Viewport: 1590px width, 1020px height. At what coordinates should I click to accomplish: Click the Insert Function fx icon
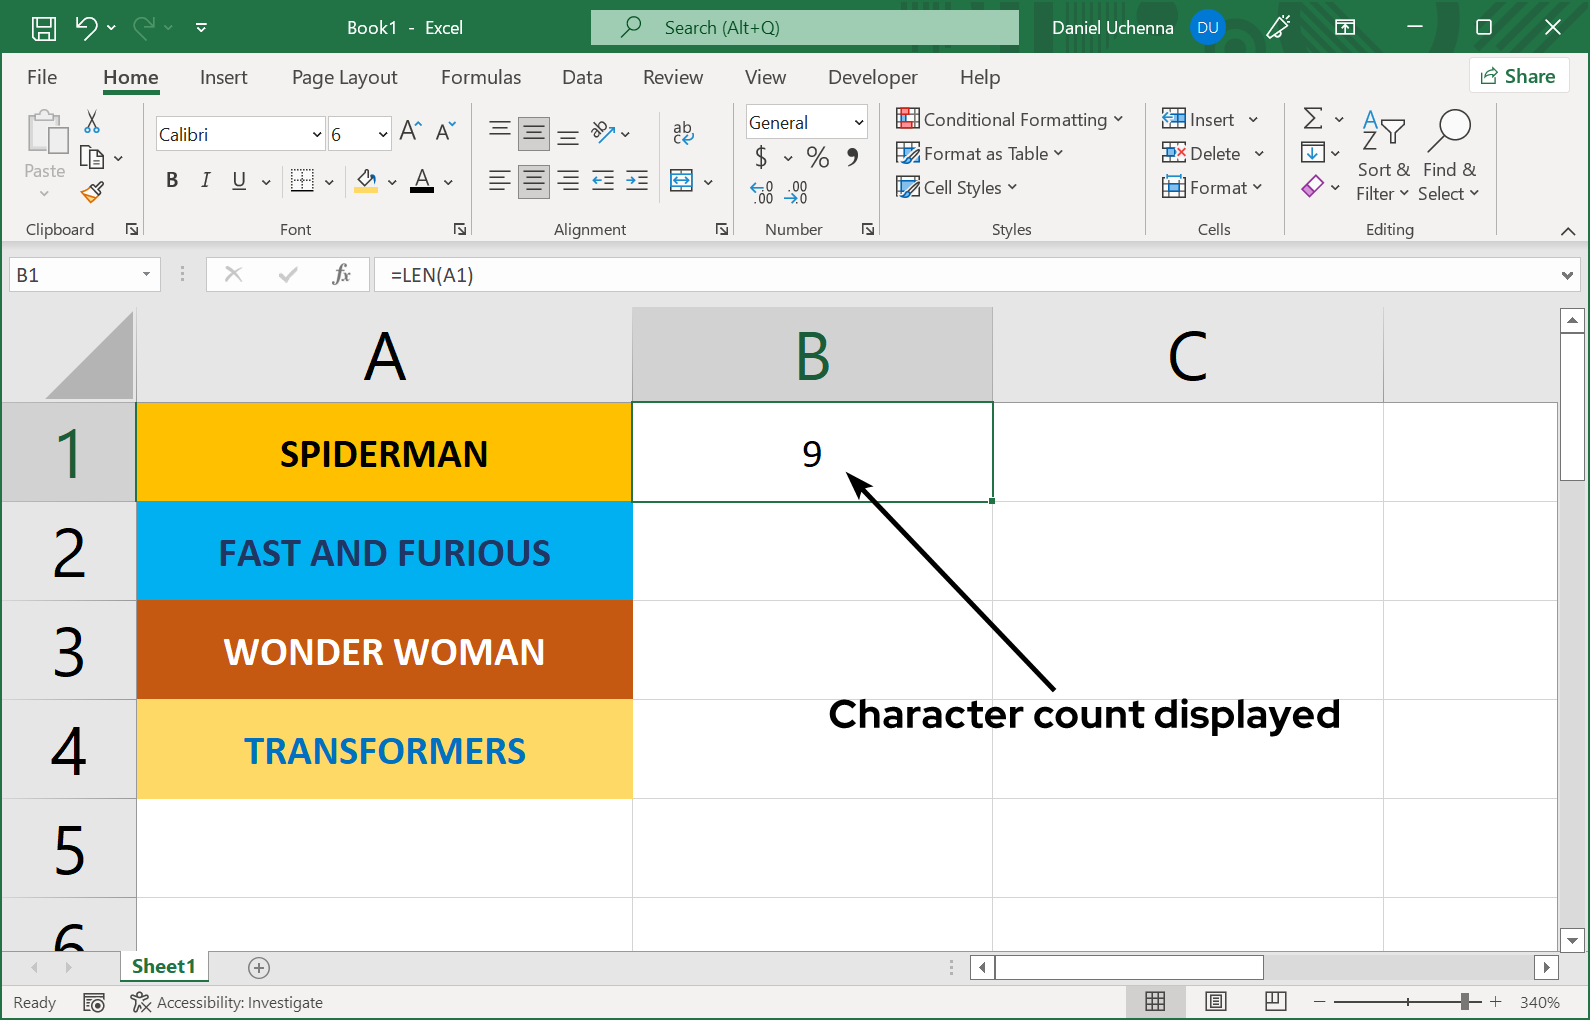point(341,274)
